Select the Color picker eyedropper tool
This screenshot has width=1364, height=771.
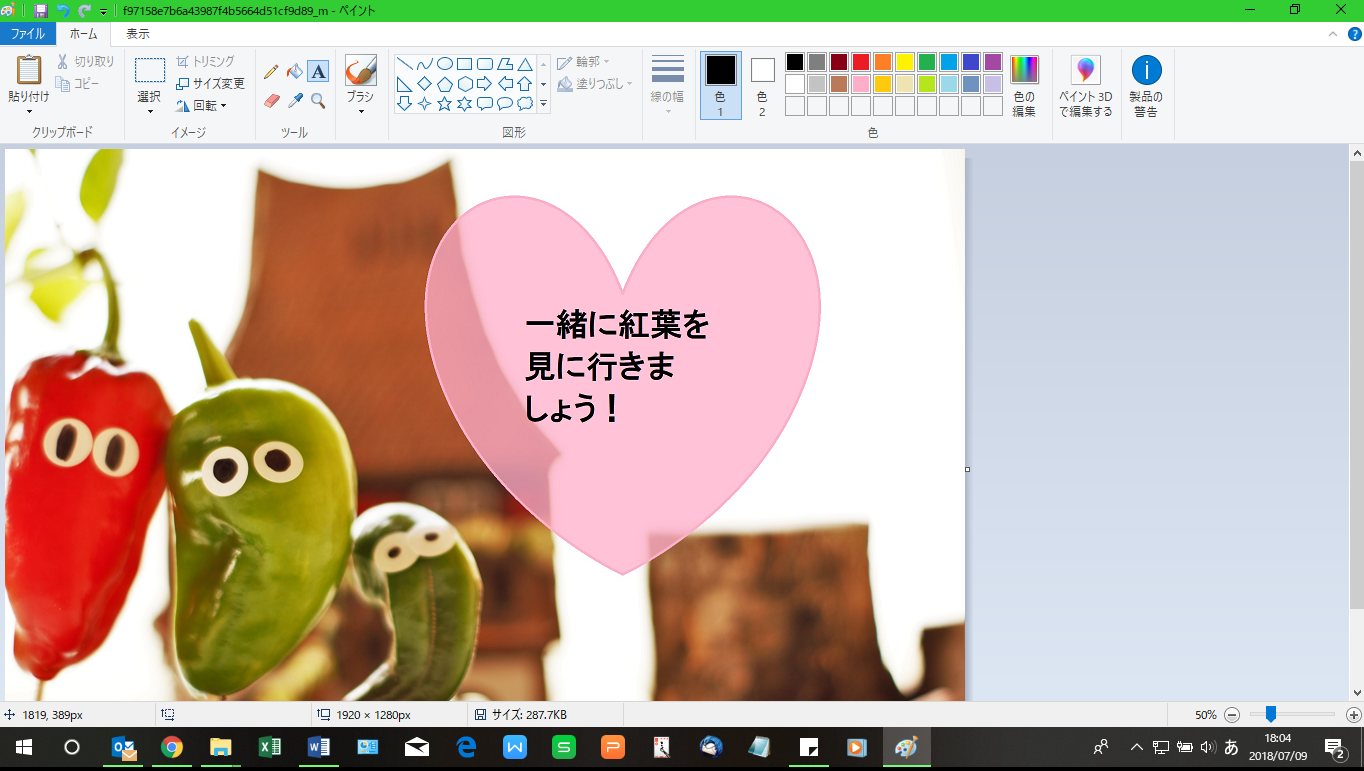coord(295,100)
